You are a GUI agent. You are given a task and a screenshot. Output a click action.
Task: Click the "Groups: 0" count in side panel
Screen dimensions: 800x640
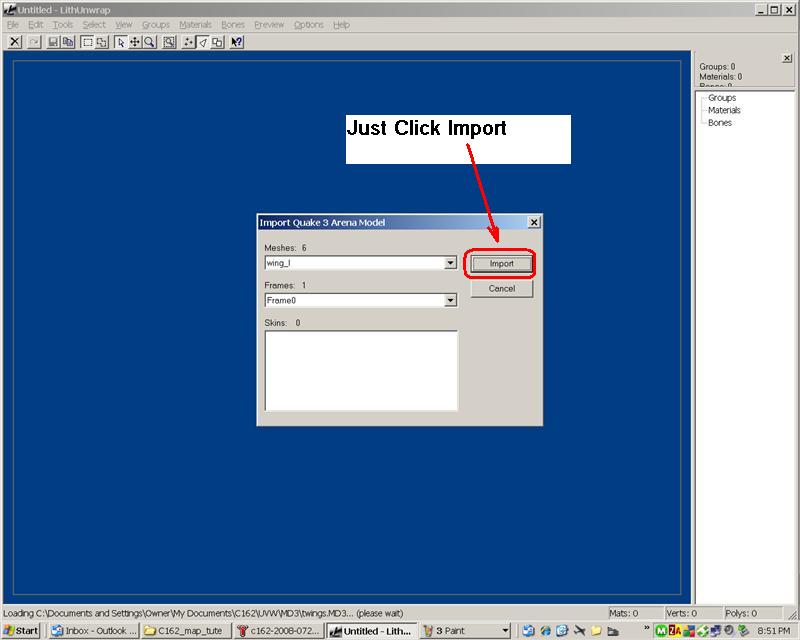pos(717,66)
